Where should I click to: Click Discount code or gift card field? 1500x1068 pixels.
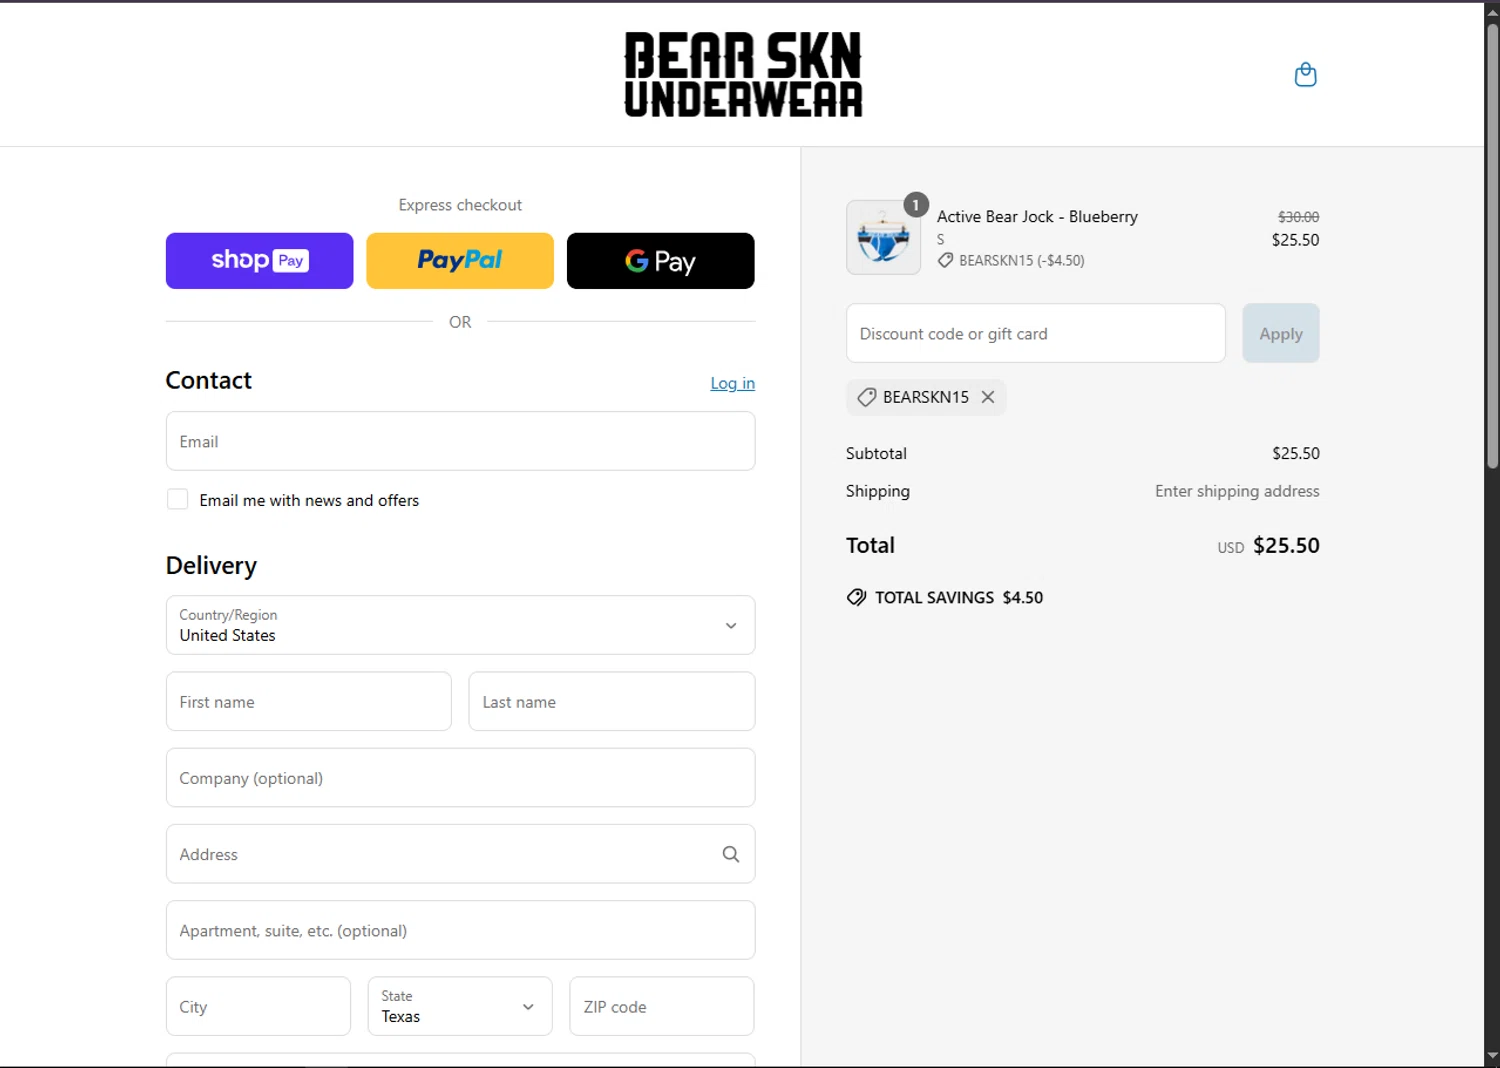pos(1035,333)
